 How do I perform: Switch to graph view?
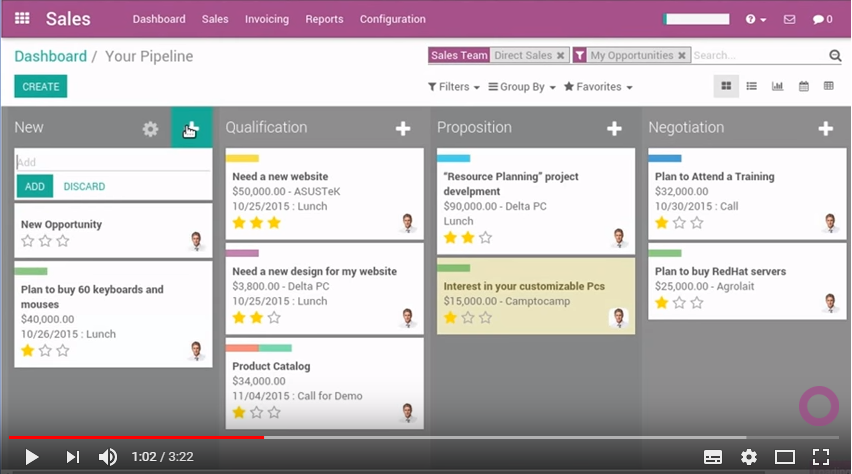[x=777, y=87]
